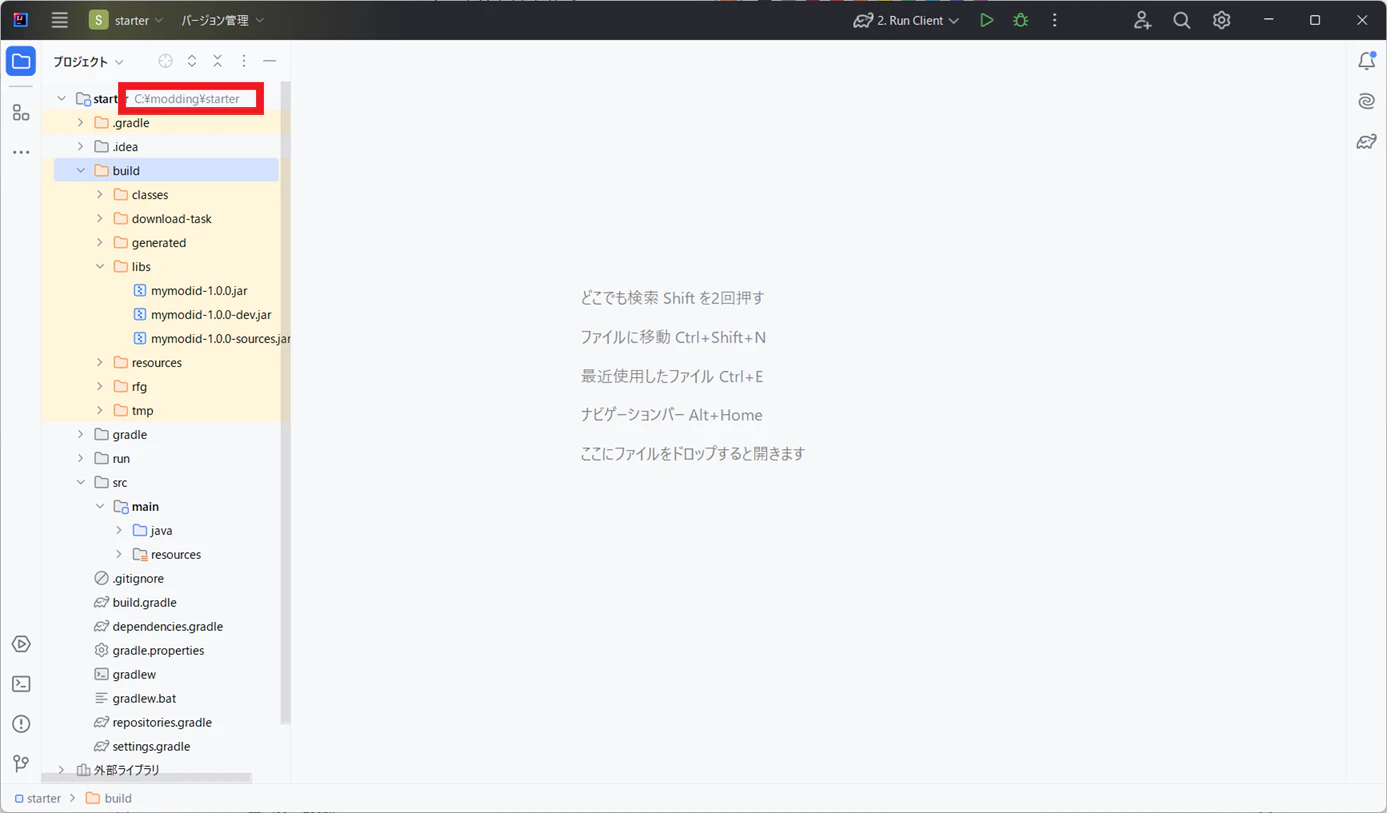The image size is (1387, 813).
Task: Select the settings.gradle file
Action: pos(151,747)
